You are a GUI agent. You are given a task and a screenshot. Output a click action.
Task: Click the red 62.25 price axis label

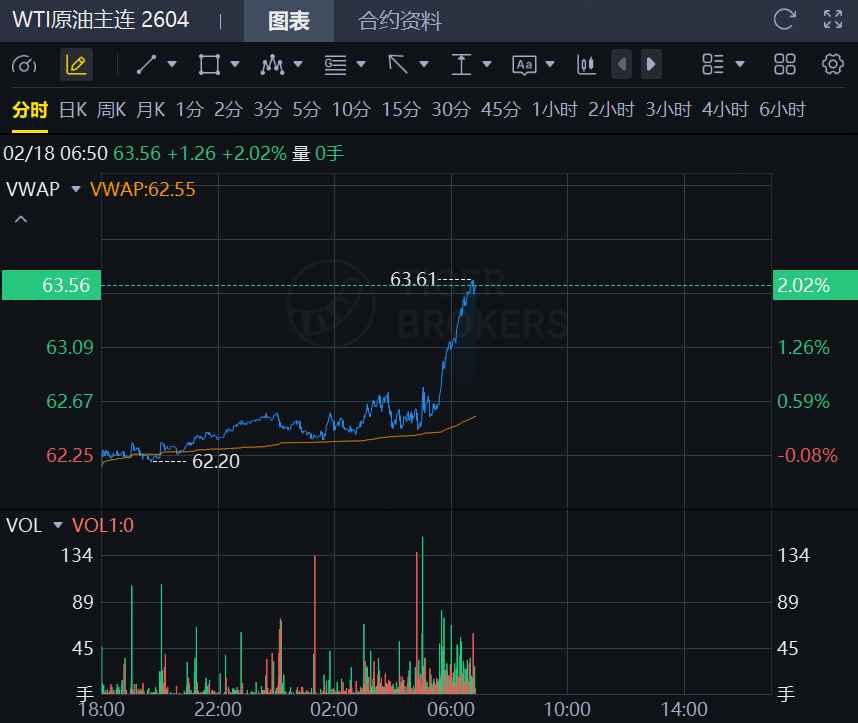[x=69, y=455]
